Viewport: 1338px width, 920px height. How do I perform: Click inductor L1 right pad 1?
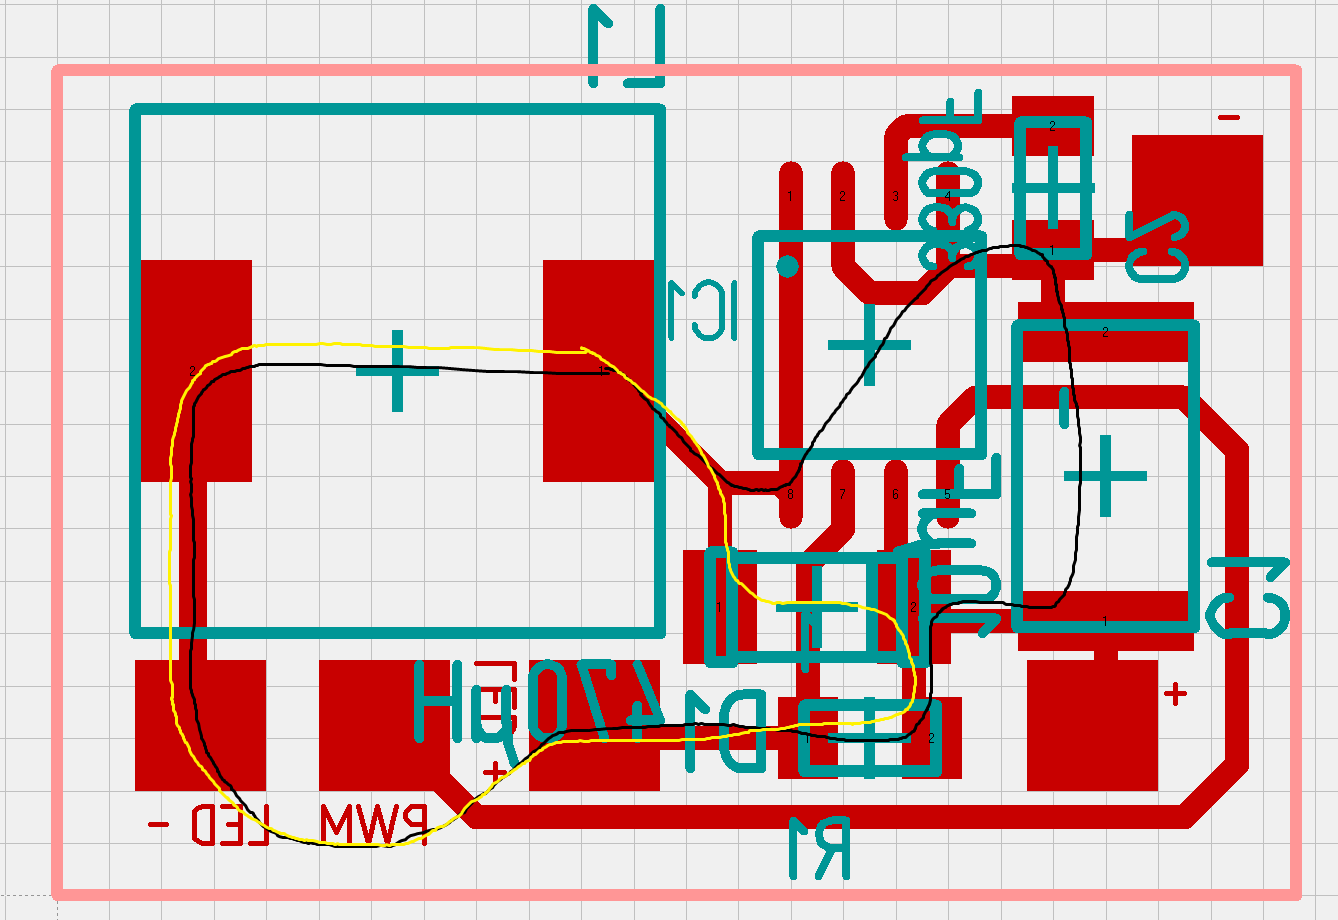click(598, 371)
